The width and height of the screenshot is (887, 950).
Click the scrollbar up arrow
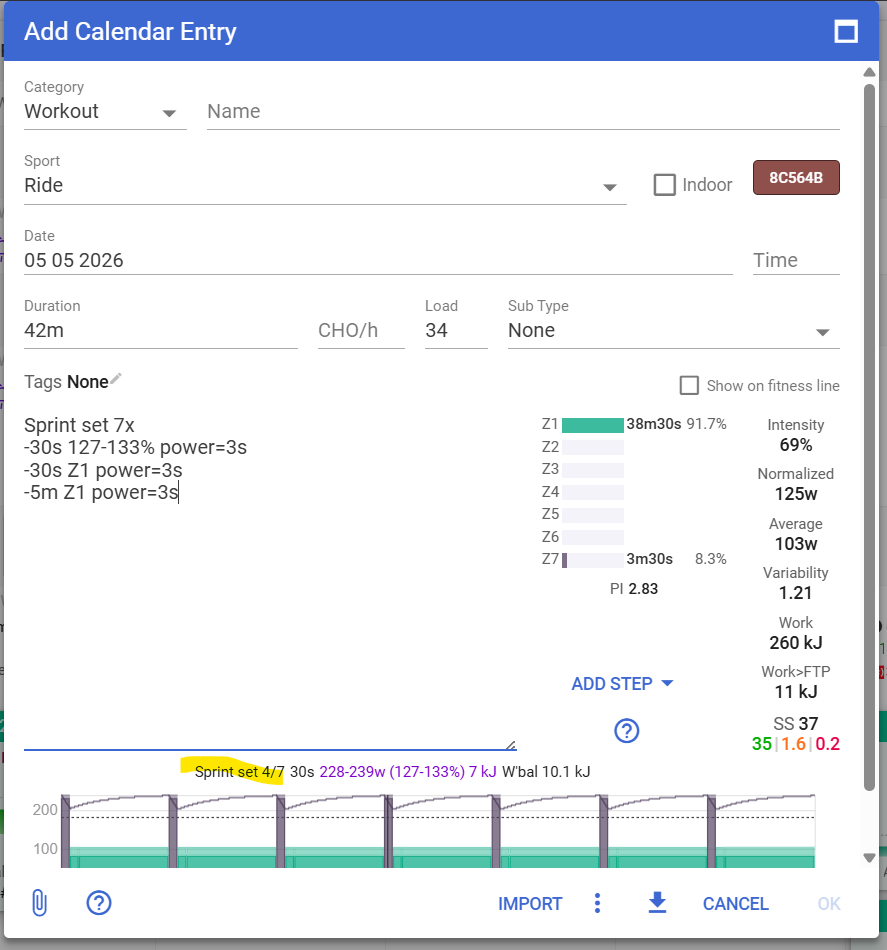coord(869,72)
